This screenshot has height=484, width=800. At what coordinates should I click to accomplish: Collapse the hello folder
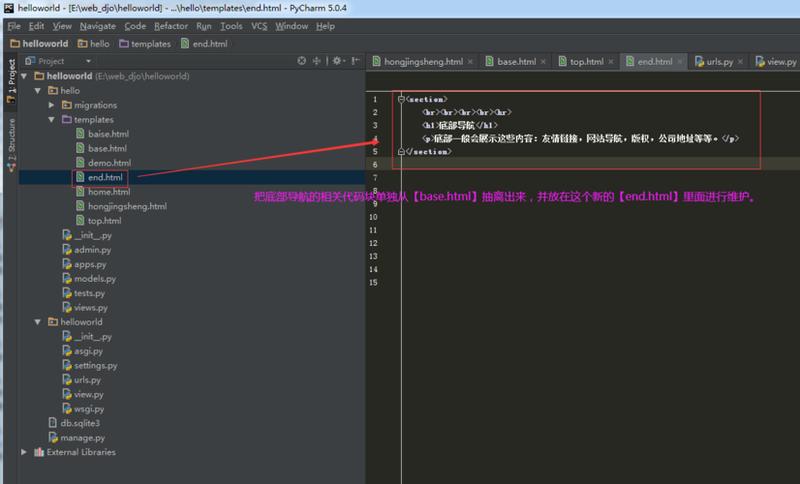38,90
